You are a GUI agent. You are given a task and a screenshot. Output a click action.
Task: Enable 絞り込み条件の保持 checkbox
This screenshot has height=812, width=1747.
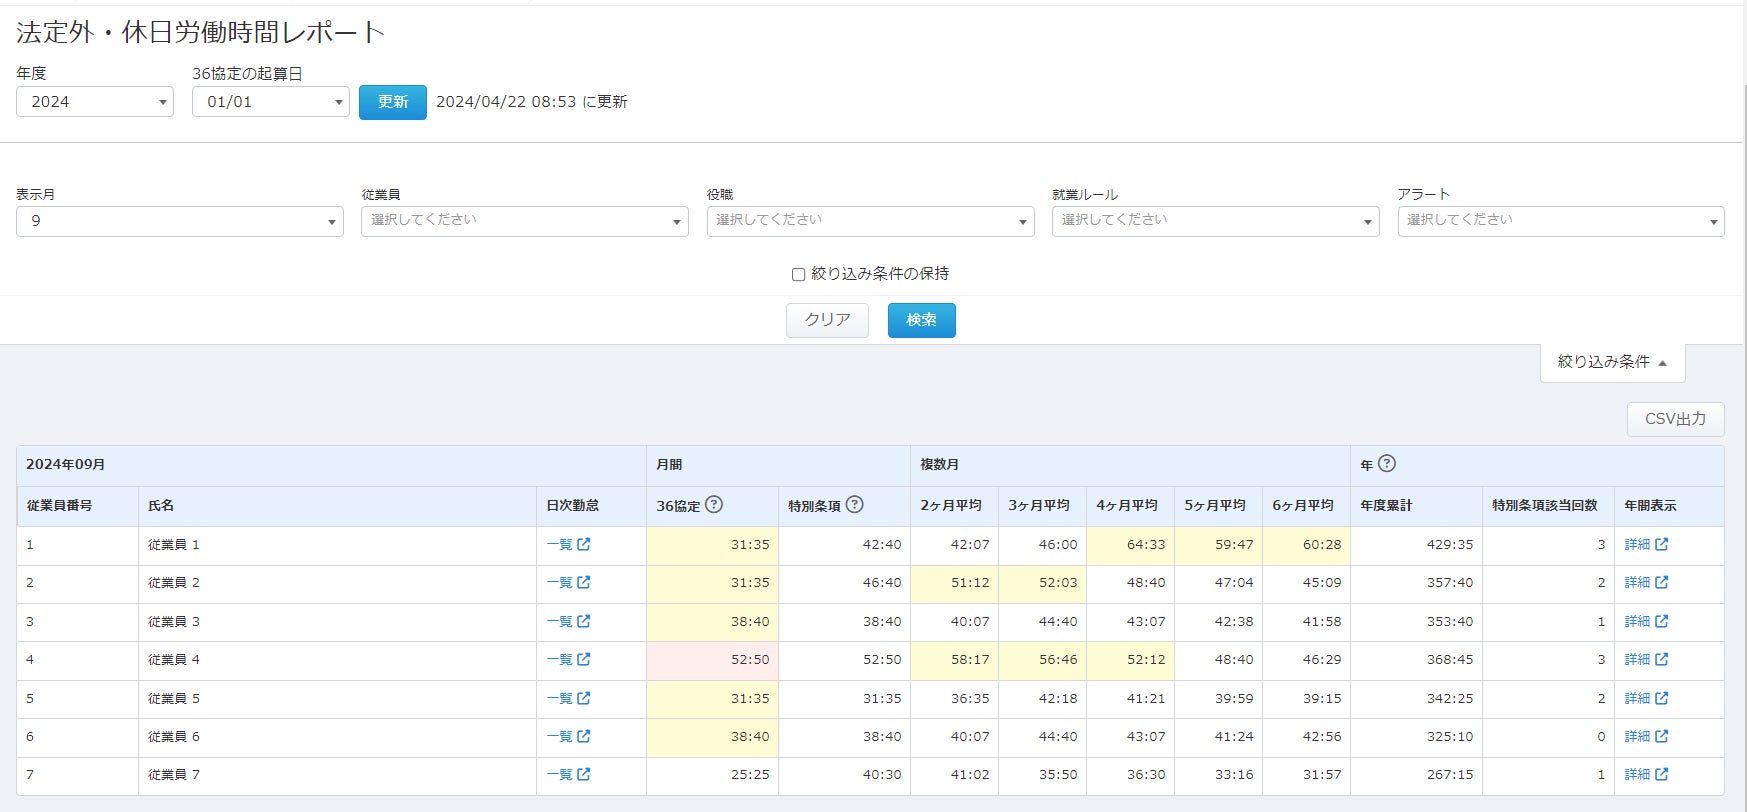(798, 275)
